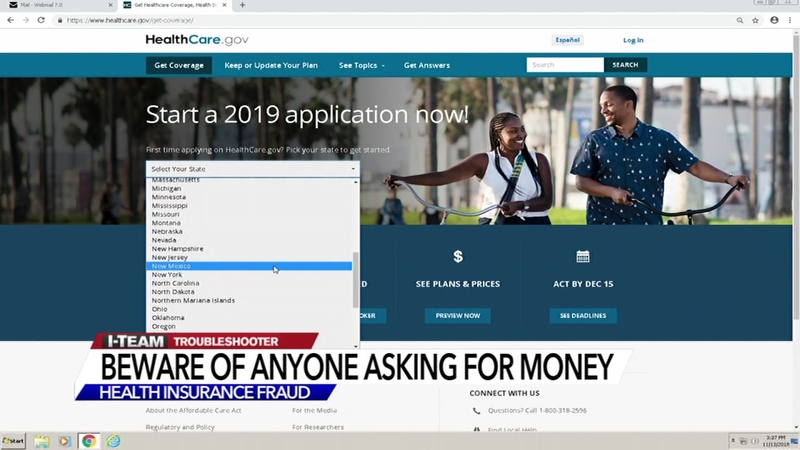Select the Get Healthcare Coverage browser tab

coord(174,5)
